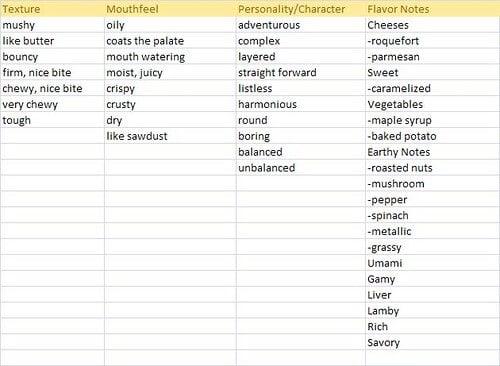The image size is (500, 366).
Task: Click the -maple syrup cell
Action: pos(432,120)
